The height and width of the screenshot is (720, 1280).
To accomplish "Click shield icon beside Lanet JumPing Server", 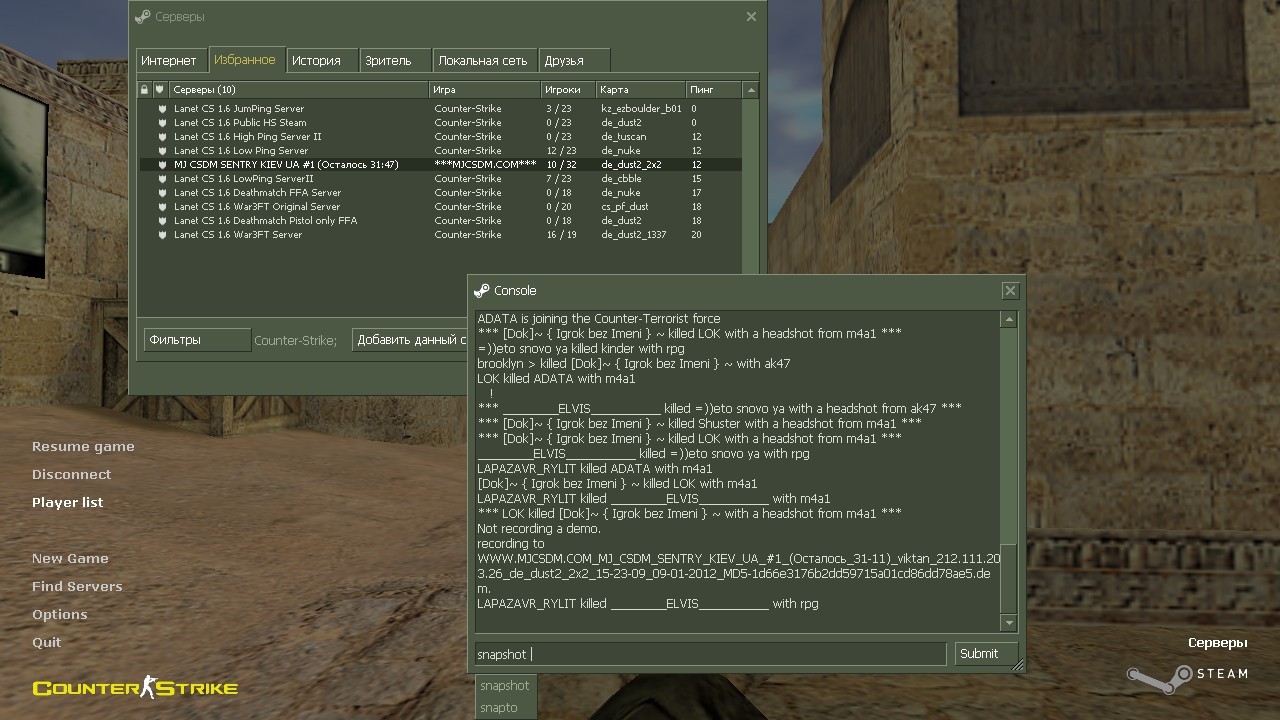I will tap(162, 109).
